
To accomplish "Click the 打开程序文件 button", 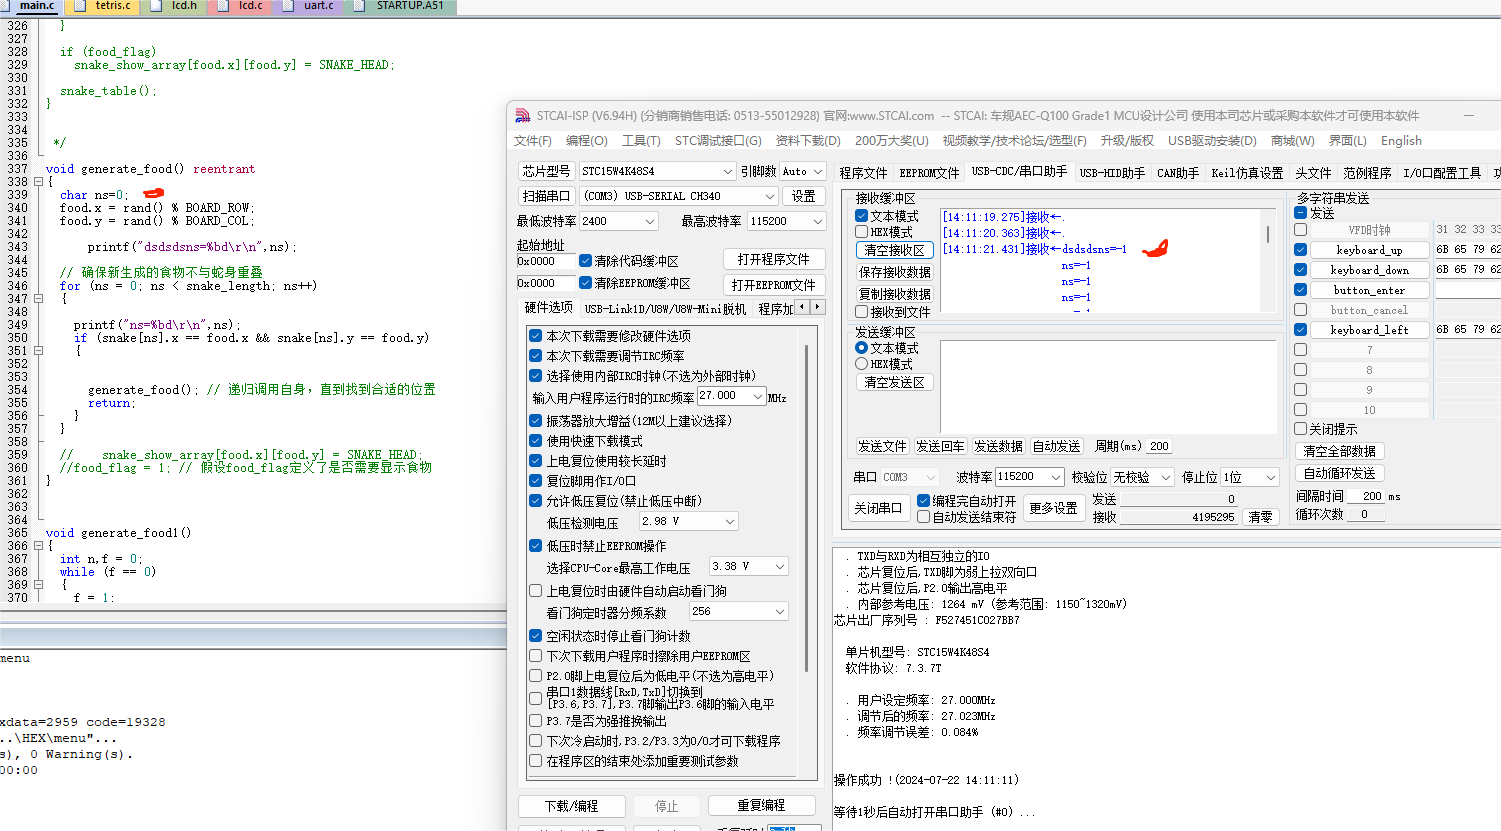I will tap(774, 260).
